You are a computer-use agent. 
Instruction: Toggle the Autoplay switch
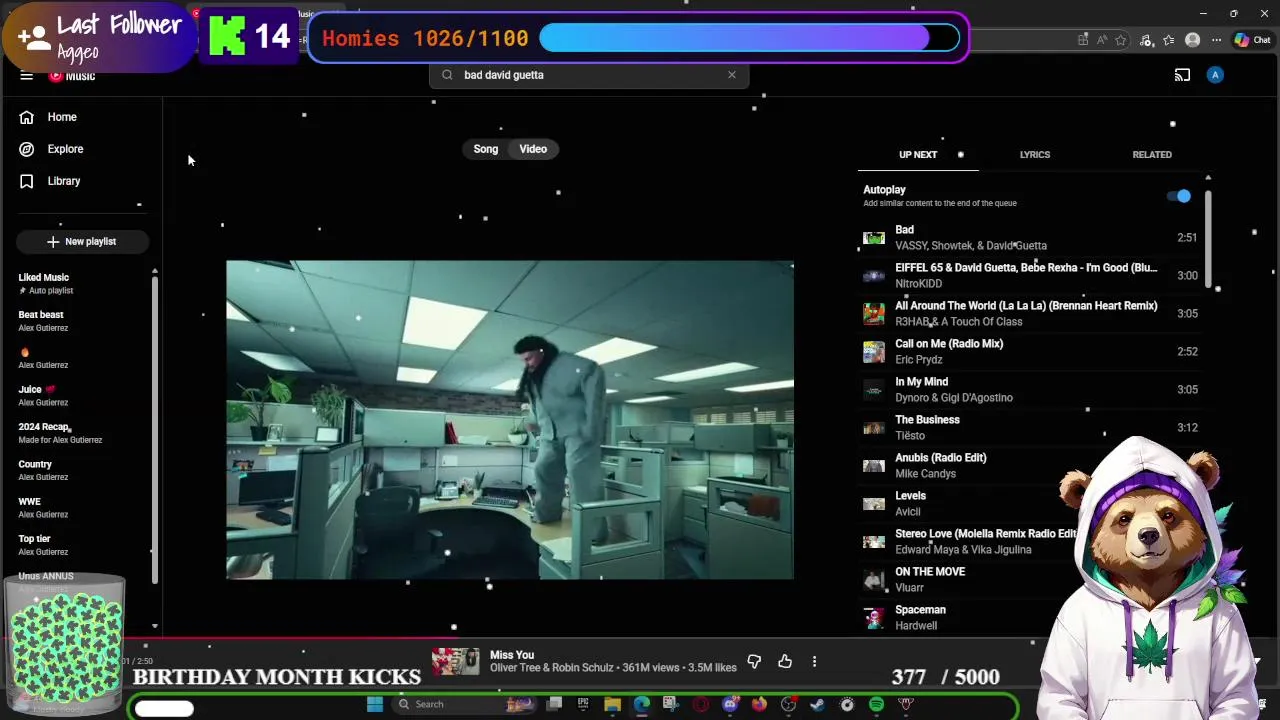point(1180,196)
